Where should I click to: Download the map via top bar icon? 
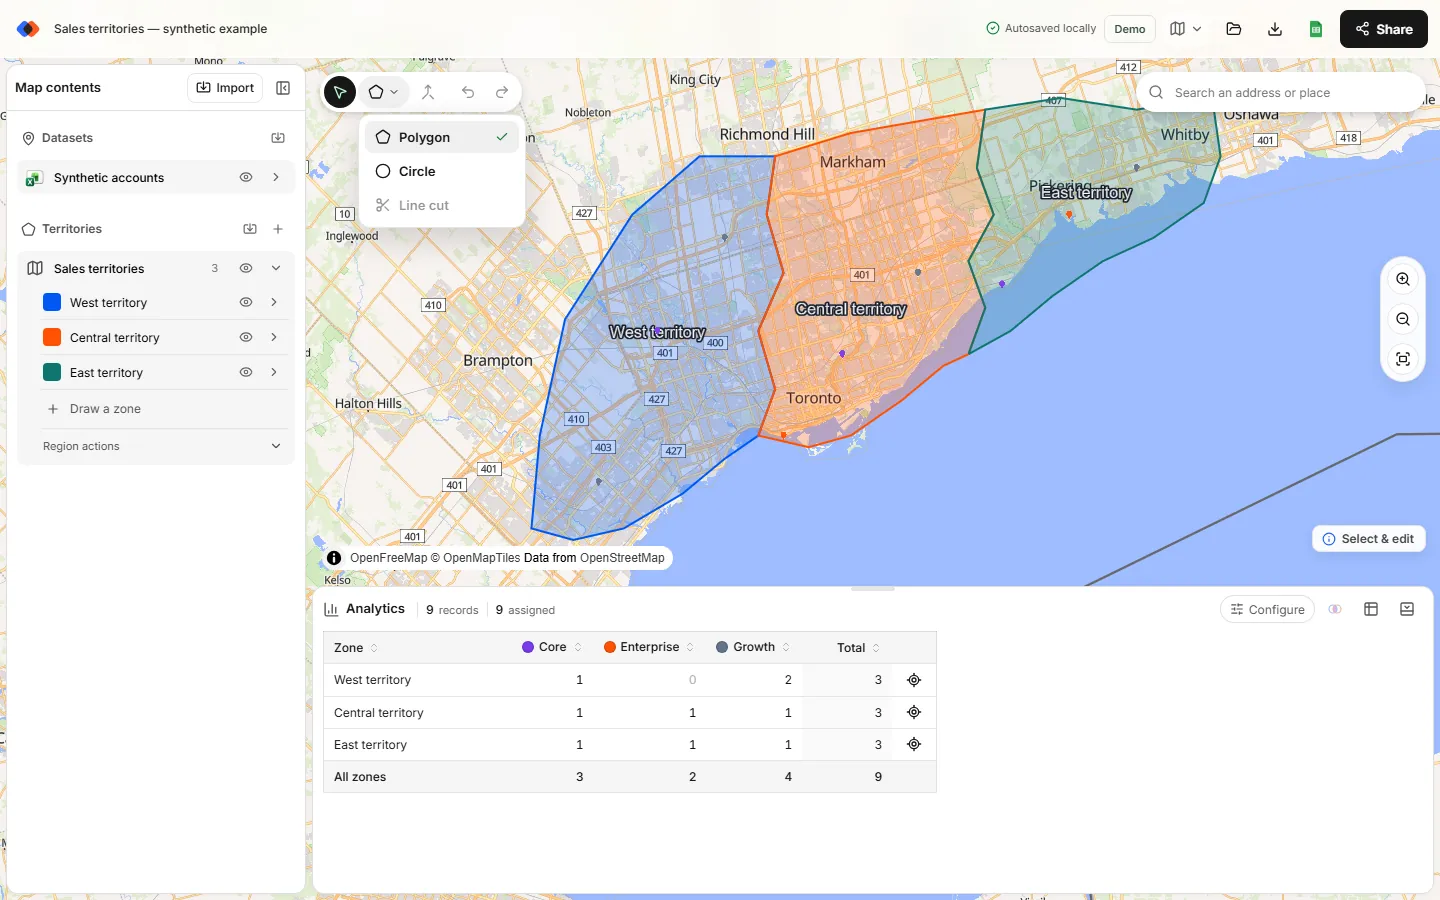point(1275,29)
